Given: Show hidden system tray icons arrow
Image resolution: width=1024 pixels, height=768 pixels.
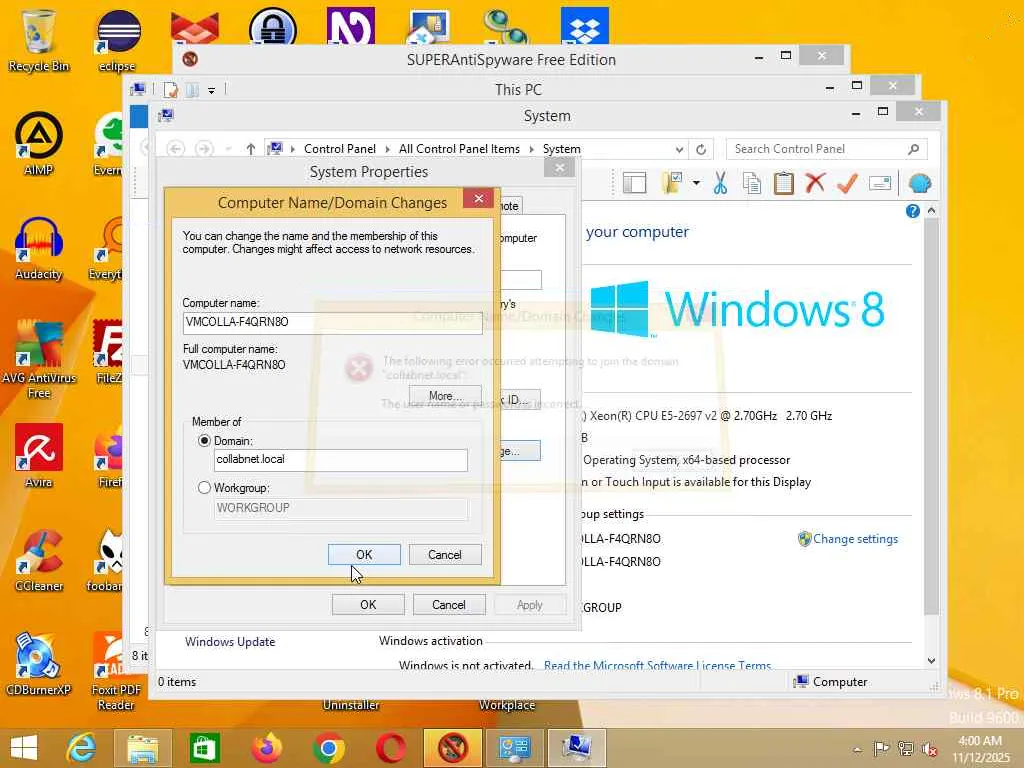Looking at the screenshot, I should pos(857,749).
